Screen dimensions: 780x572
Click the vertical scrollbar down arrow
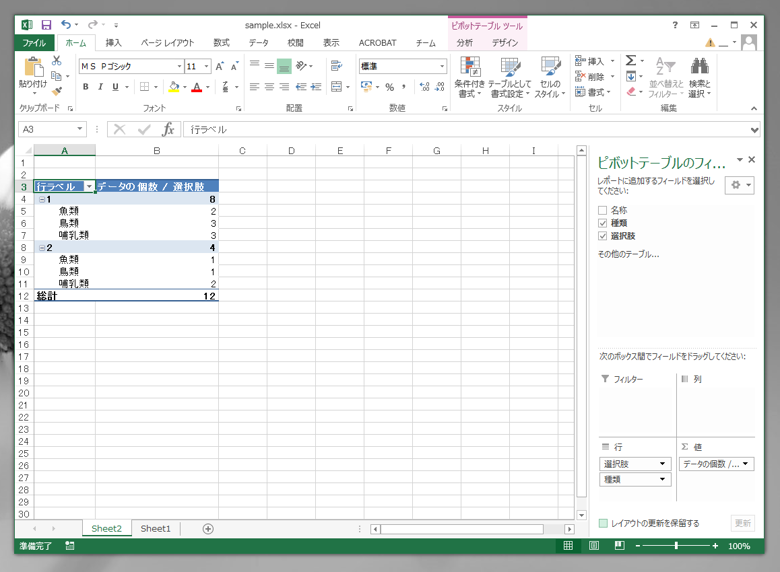(581, 515)
